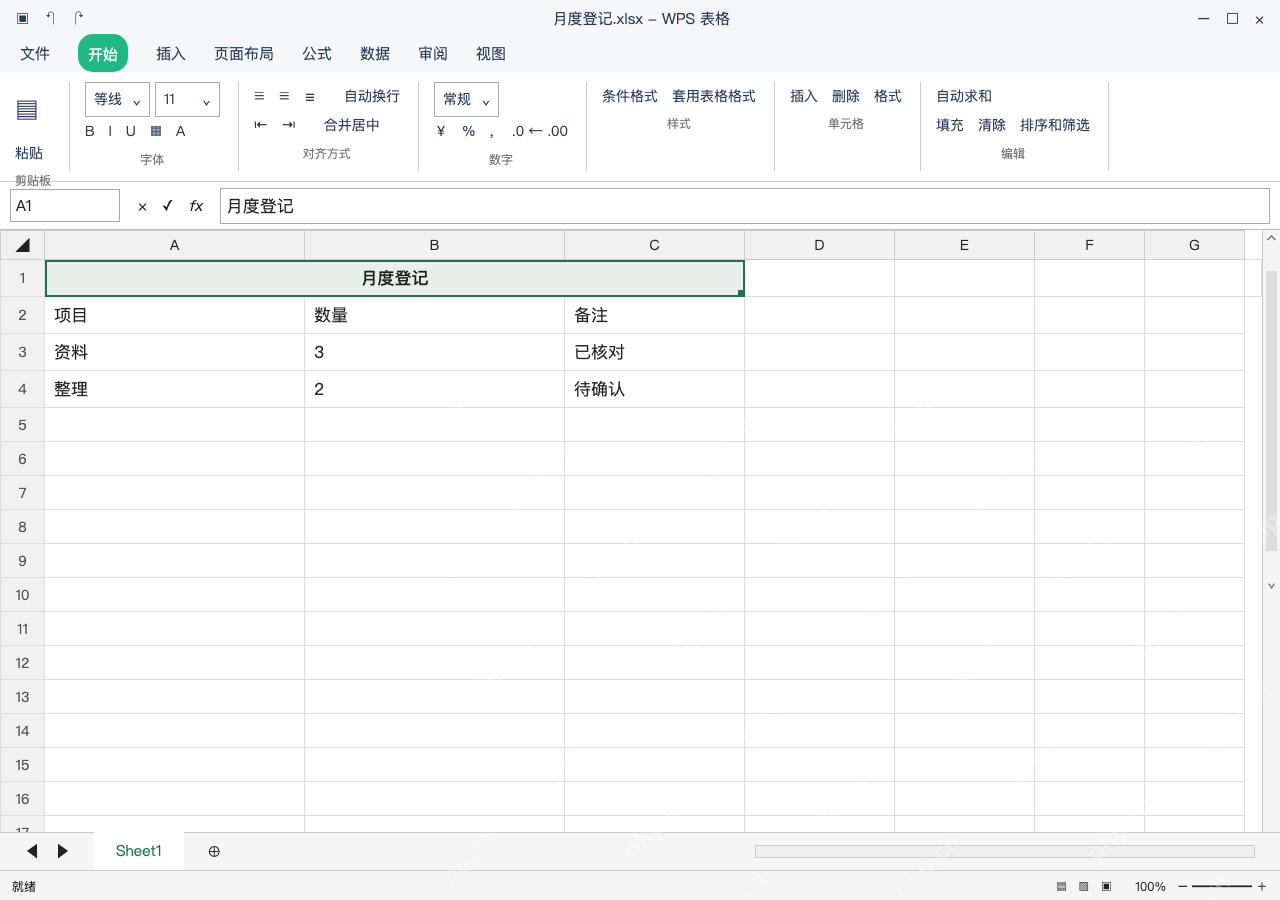This screenshot has height=900, width=1280.
Task: Apply the percent number format
Action: (468, 131)
